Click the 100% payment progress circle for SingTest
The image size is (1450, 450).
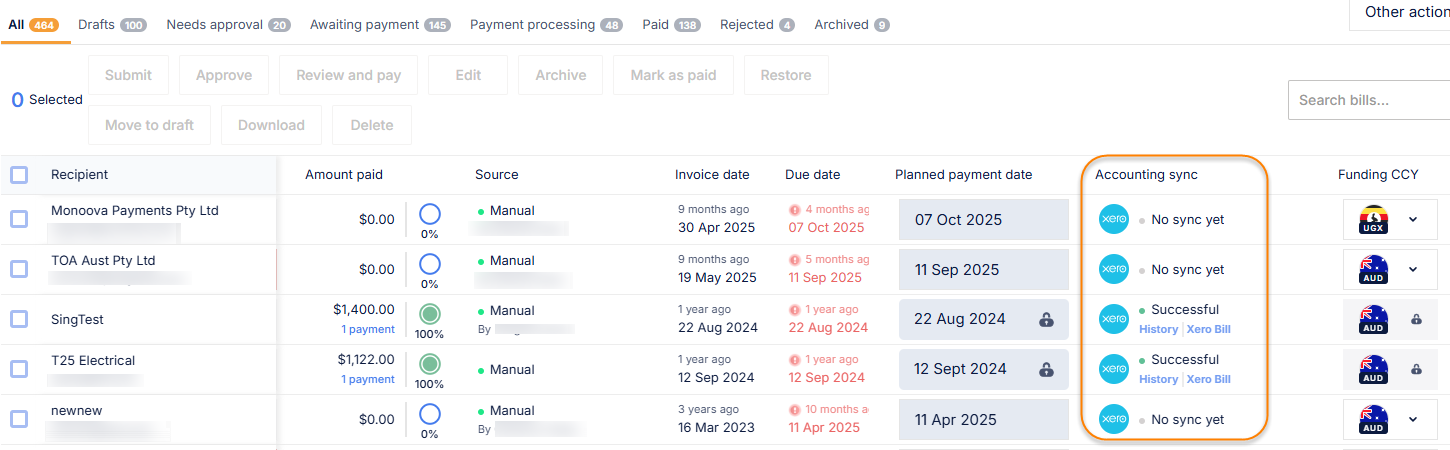430,314
